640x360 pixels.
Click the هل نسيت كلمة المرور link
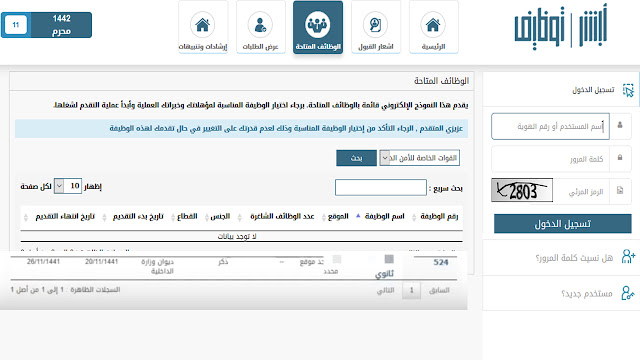pyautogui.click(x=574, y=258)
